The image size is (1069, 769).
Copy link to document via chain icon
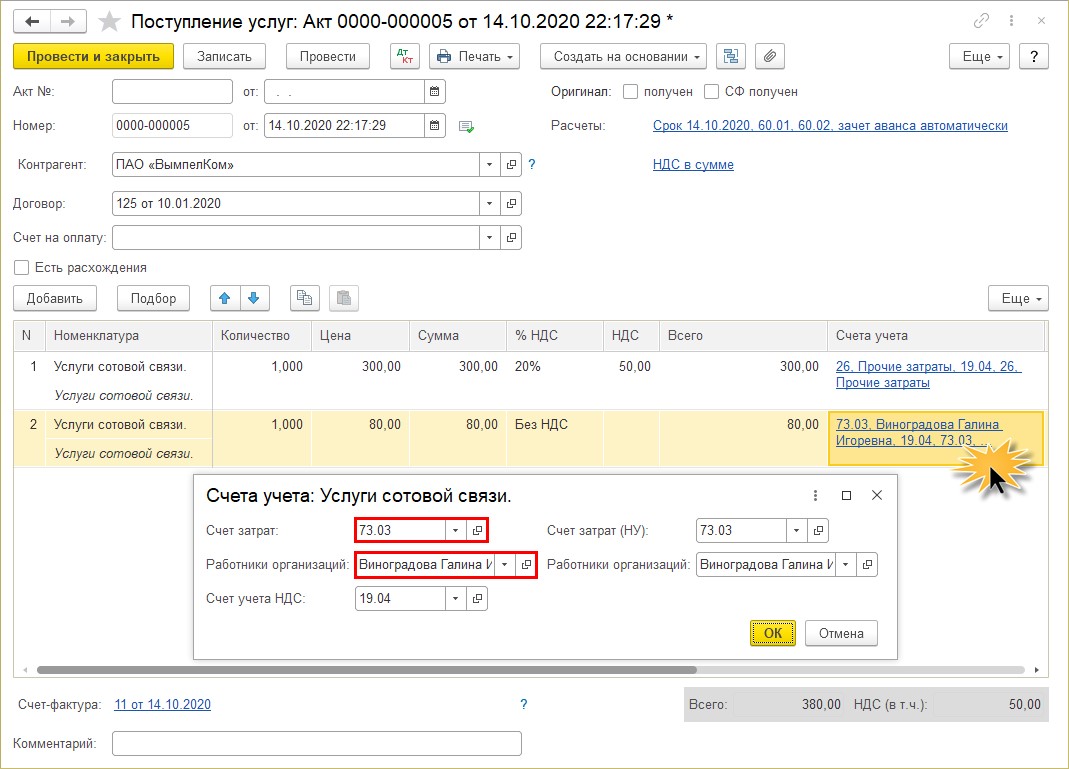(981, 21)
